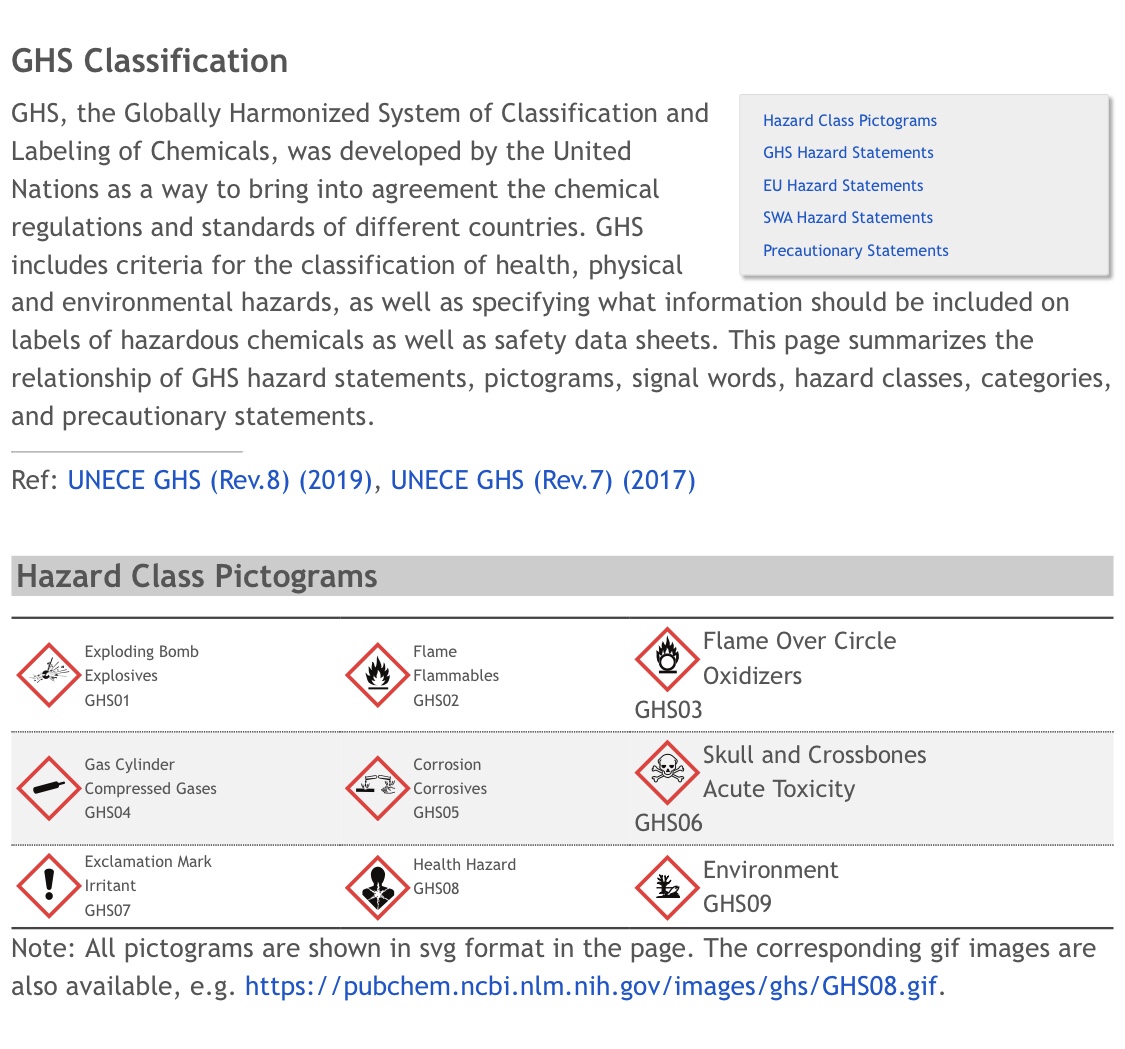This screenshot has width=1125, height=1049.
Task: Click the Gas Cylinder GHS04 pictogram
Action: click(x=47, y=789)
